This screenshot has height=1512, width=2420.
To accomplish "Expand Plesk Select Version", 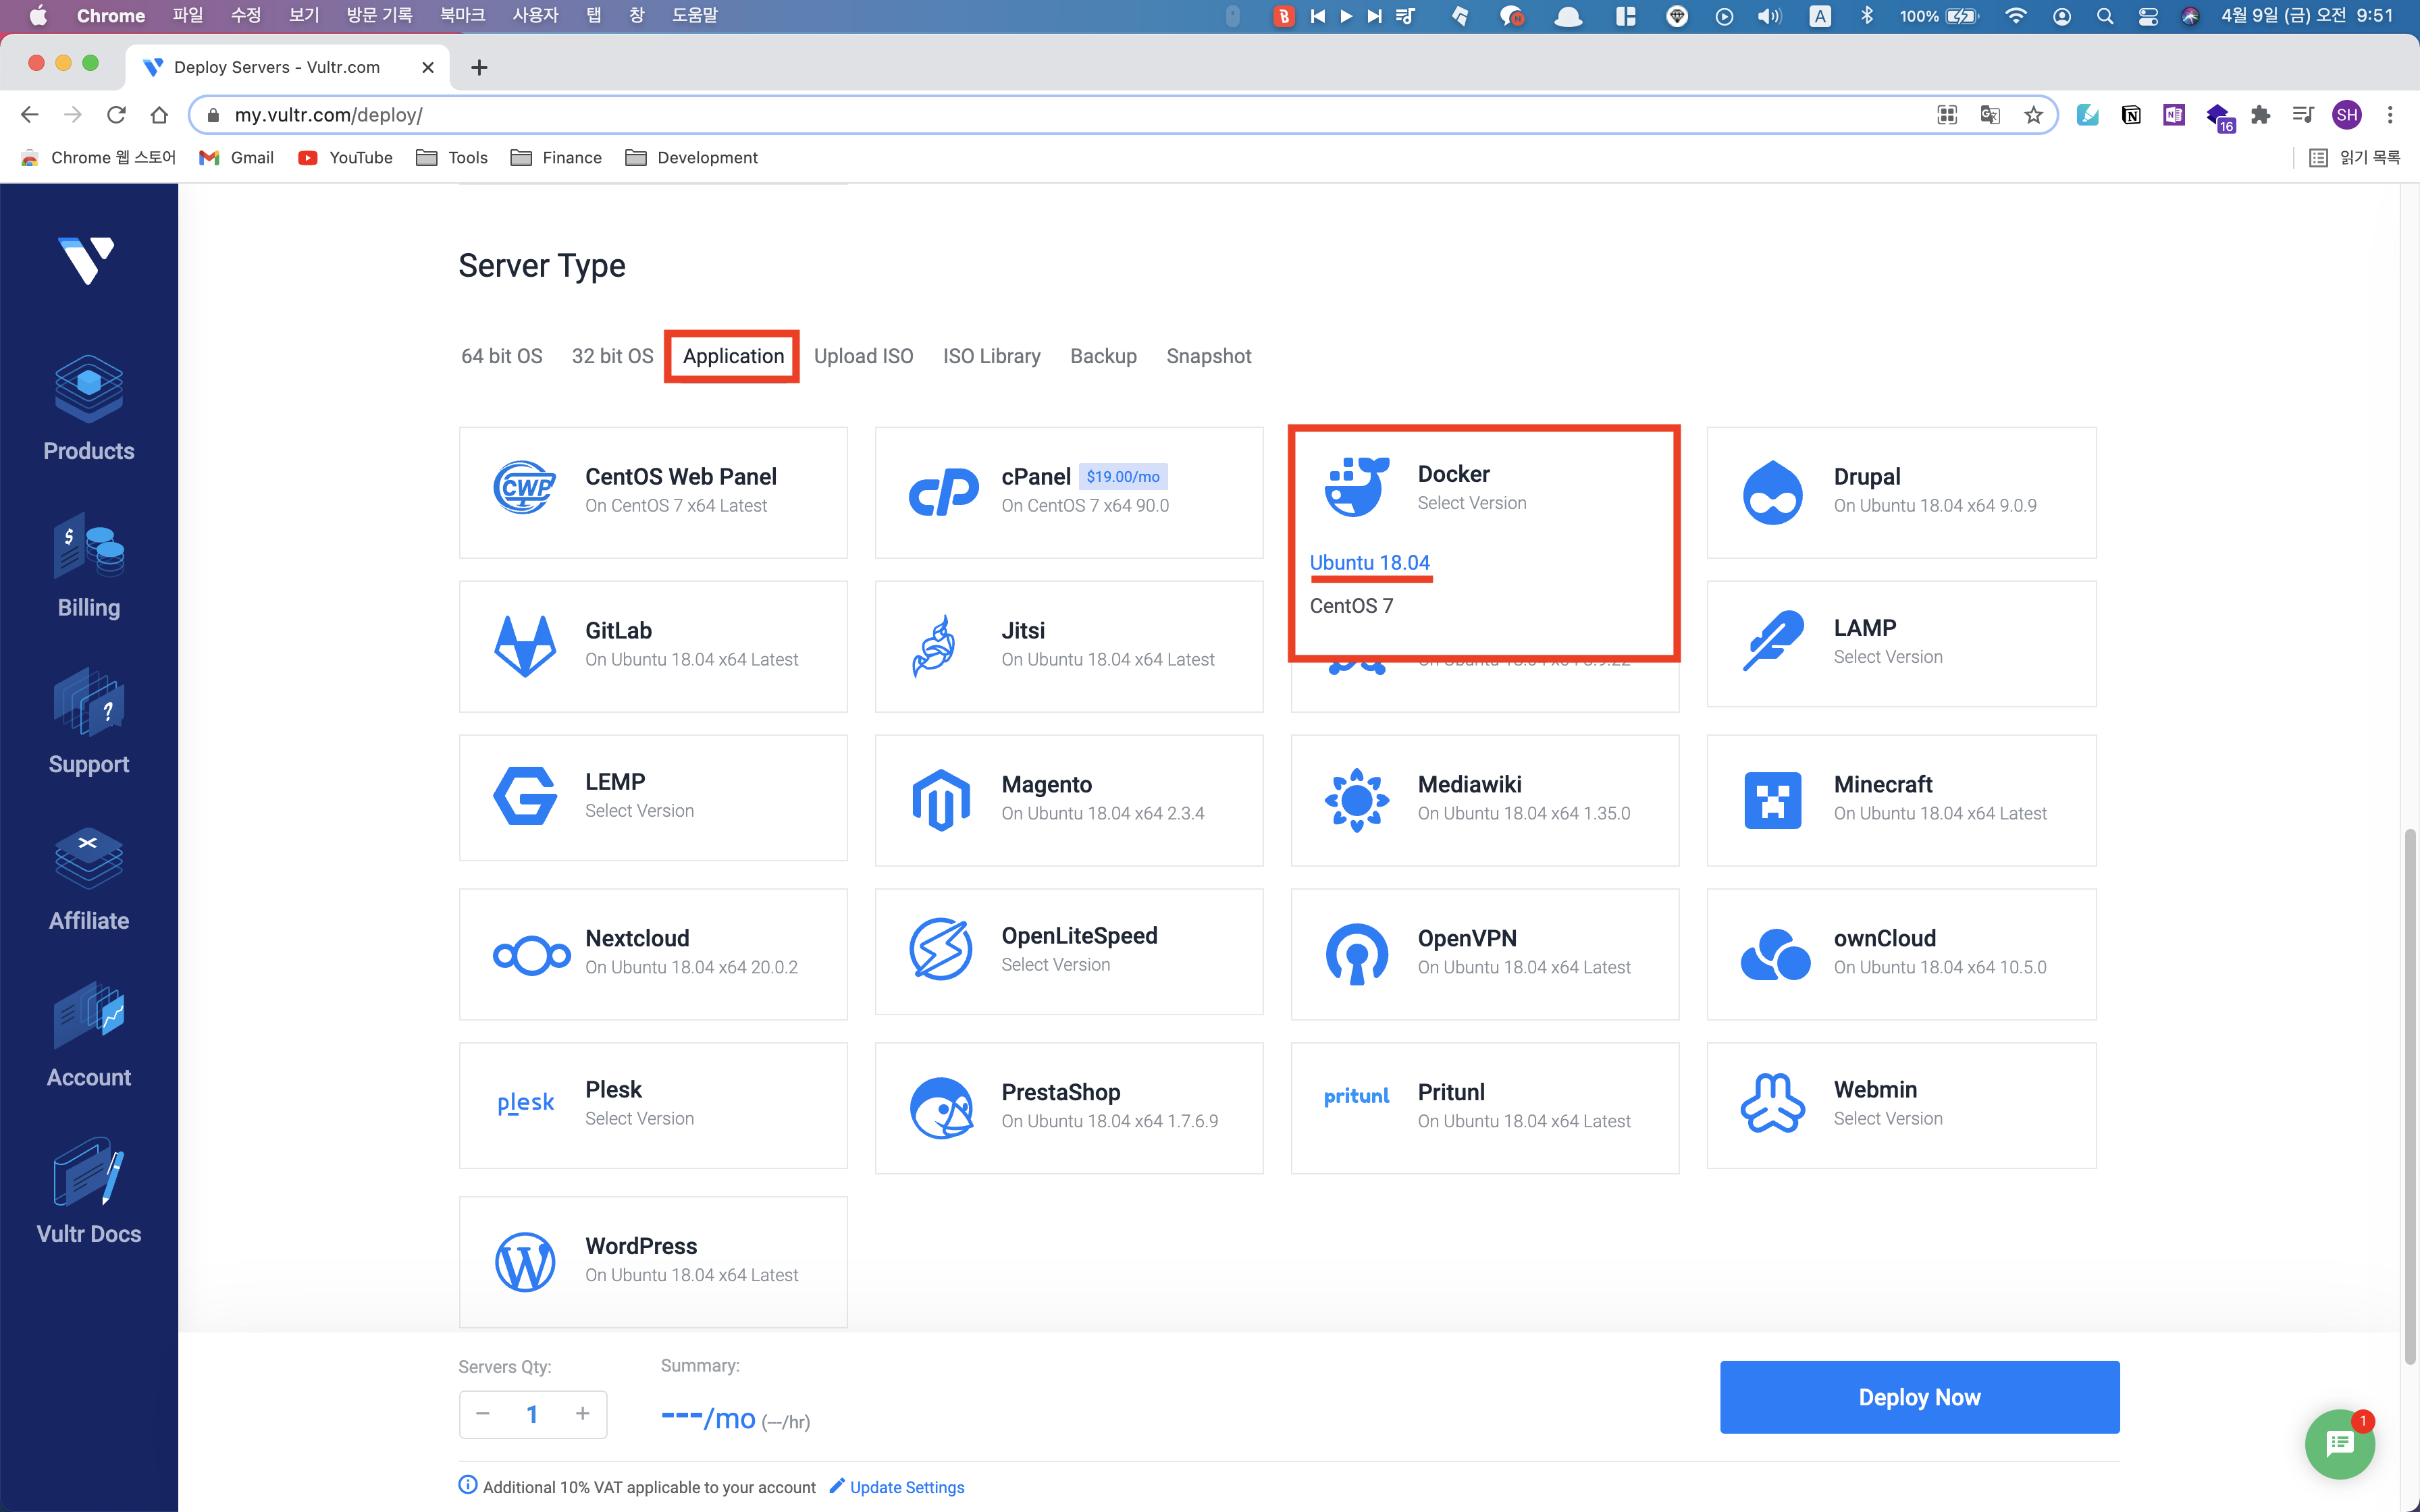I will click(639, 1119).
